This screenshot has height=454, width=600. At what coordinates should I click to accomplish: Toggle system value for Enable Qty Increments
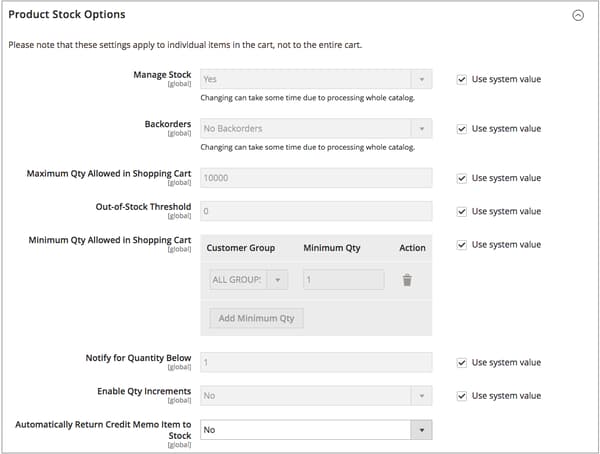click(461, 396)
